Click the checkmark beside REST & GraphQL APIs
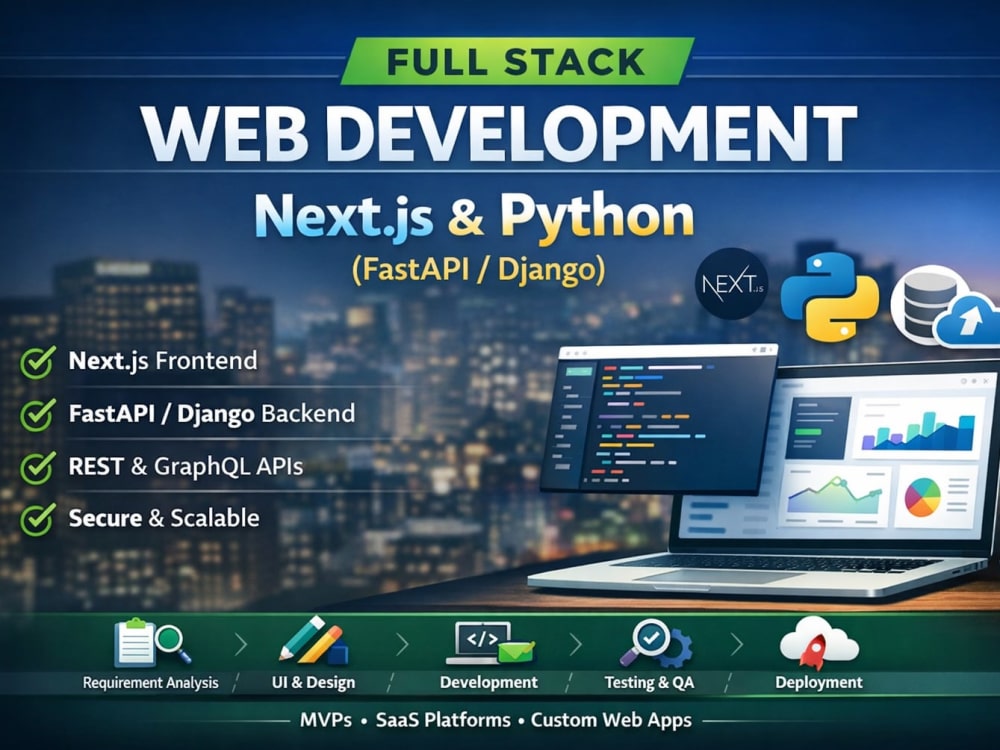 37,467
